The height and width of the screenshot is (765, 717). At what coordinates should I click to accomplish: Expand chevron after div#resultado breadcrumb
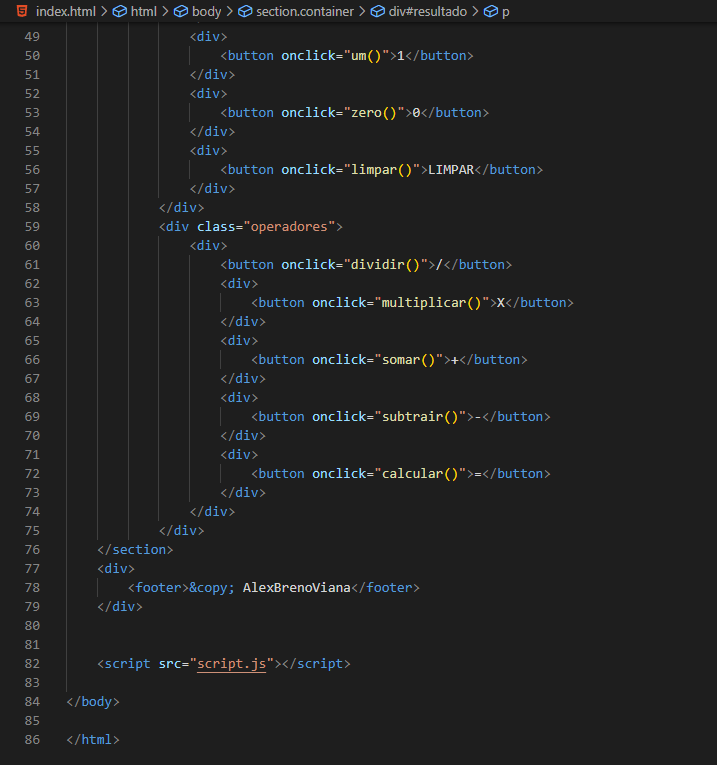coord(475,11)
